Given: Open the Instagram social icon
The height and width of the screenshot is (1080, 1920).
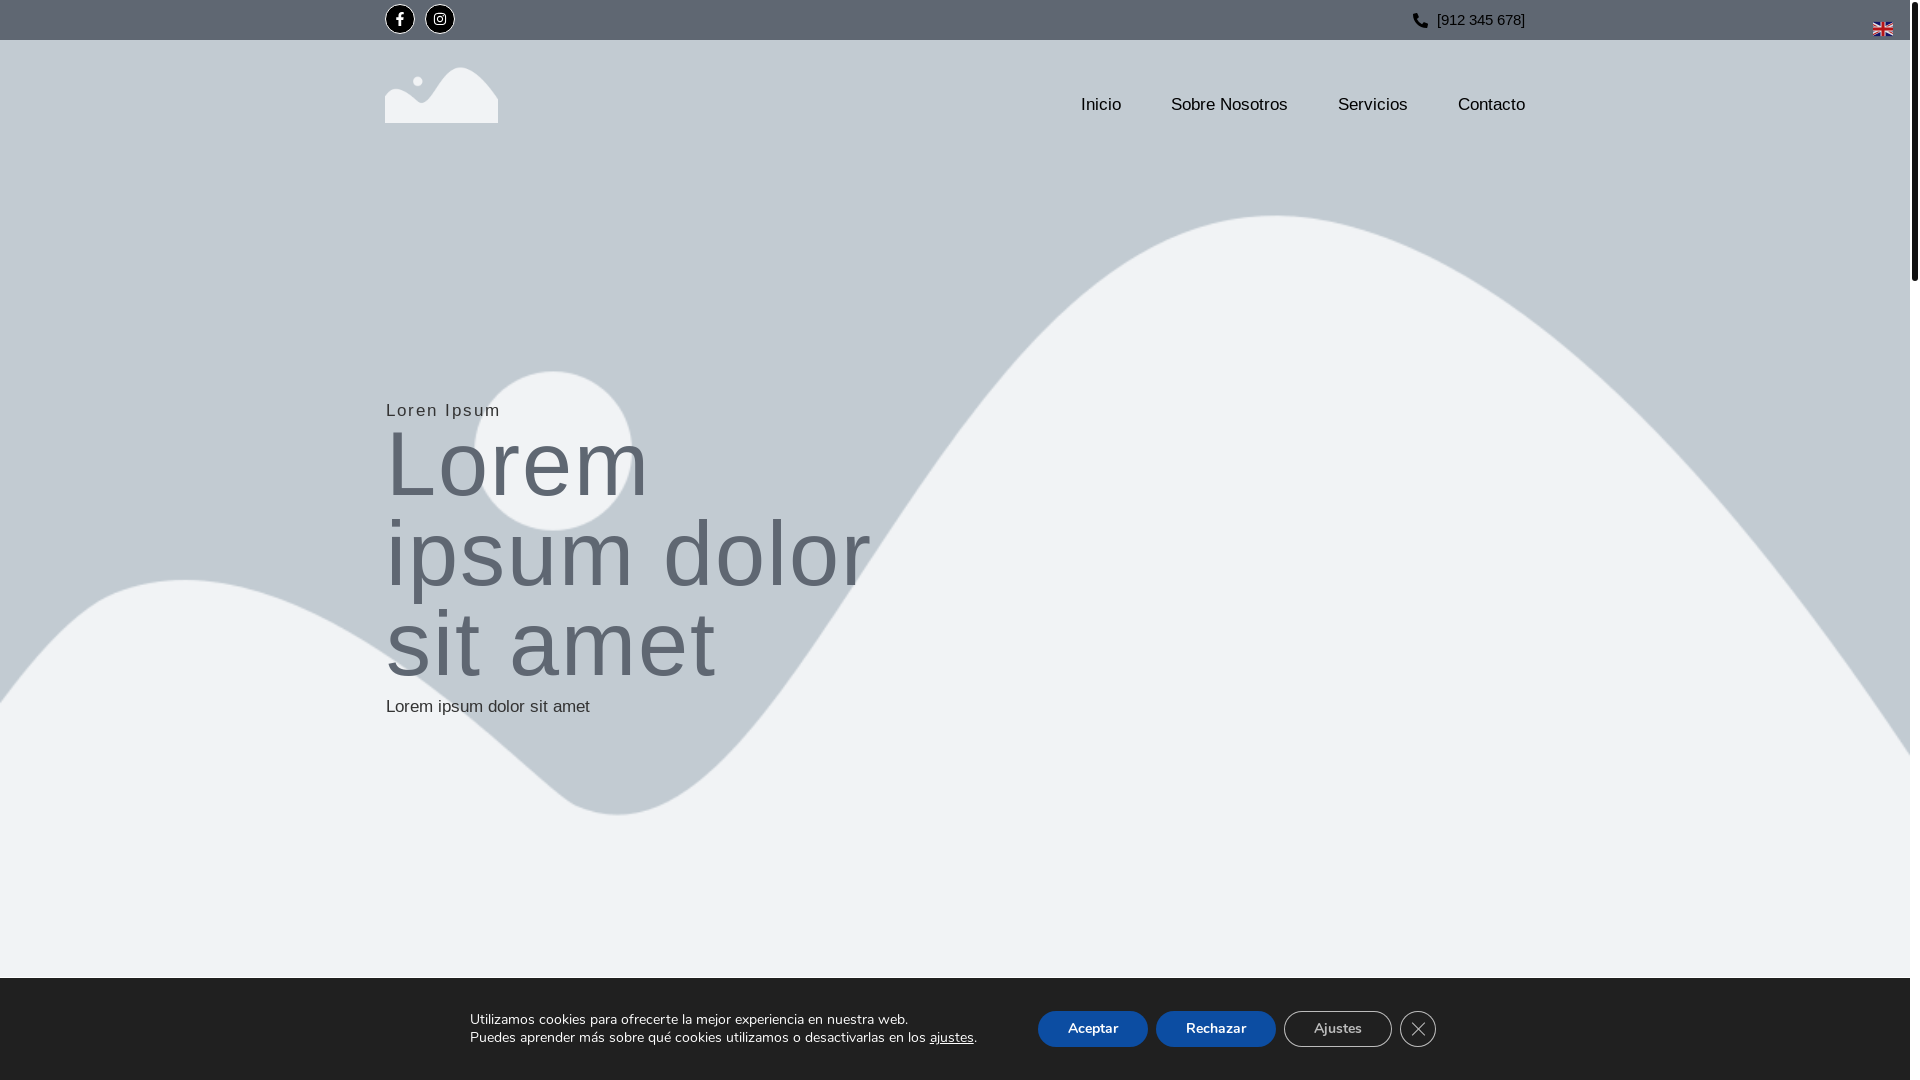Looking at the screenshot, I should click(x=440, y=19).
